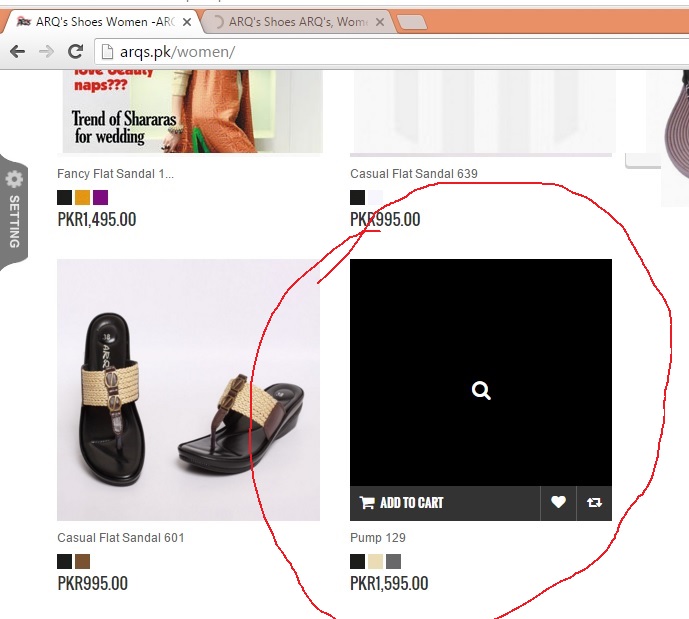Open the Casual Flat Sandal 639 link
This screenshot has width=689, height=619.
tap(413, 174)
